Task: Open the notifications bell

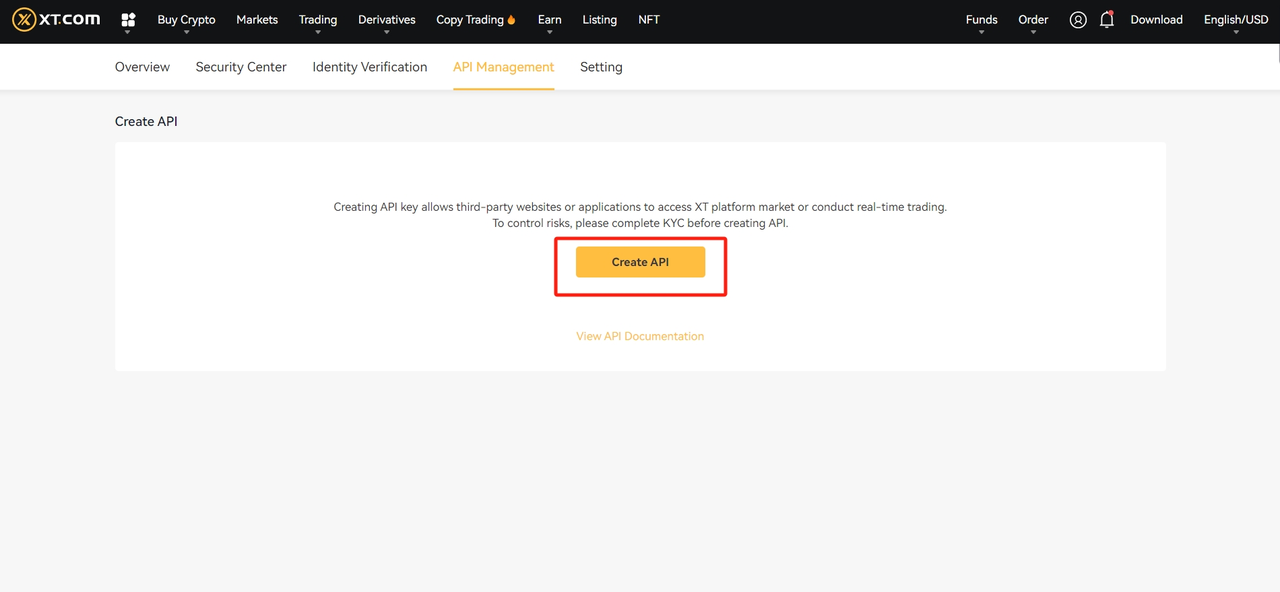Action: pyautogui.click(x=1106, y=20)
